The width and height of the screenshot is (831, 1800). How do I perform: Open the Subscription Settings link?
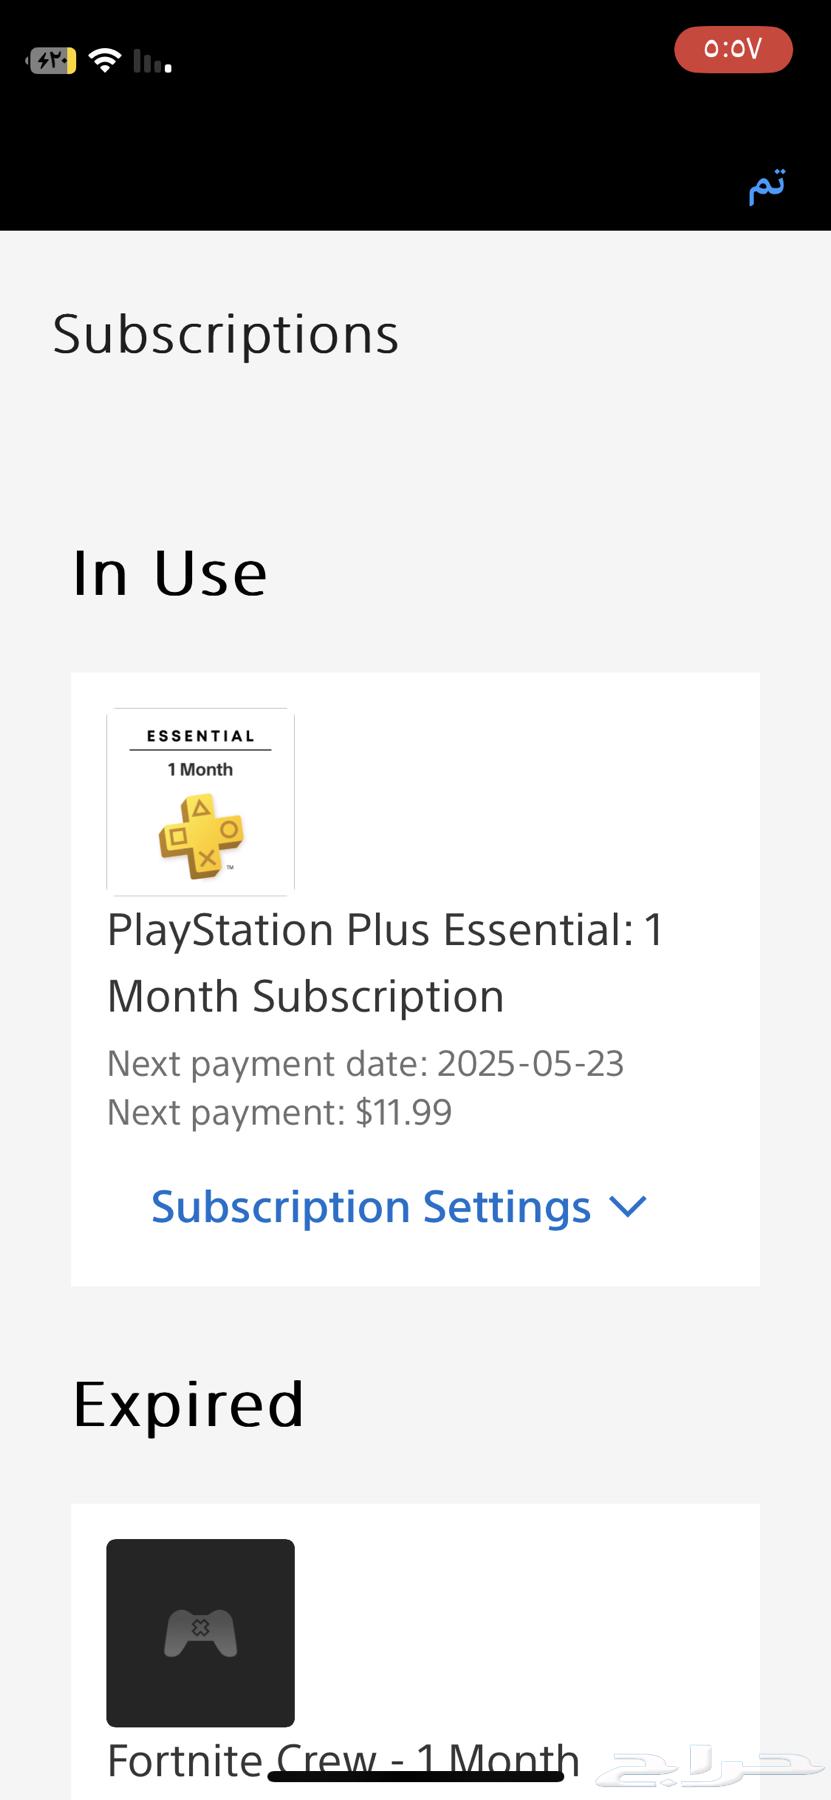click(x=371, y=1207)
